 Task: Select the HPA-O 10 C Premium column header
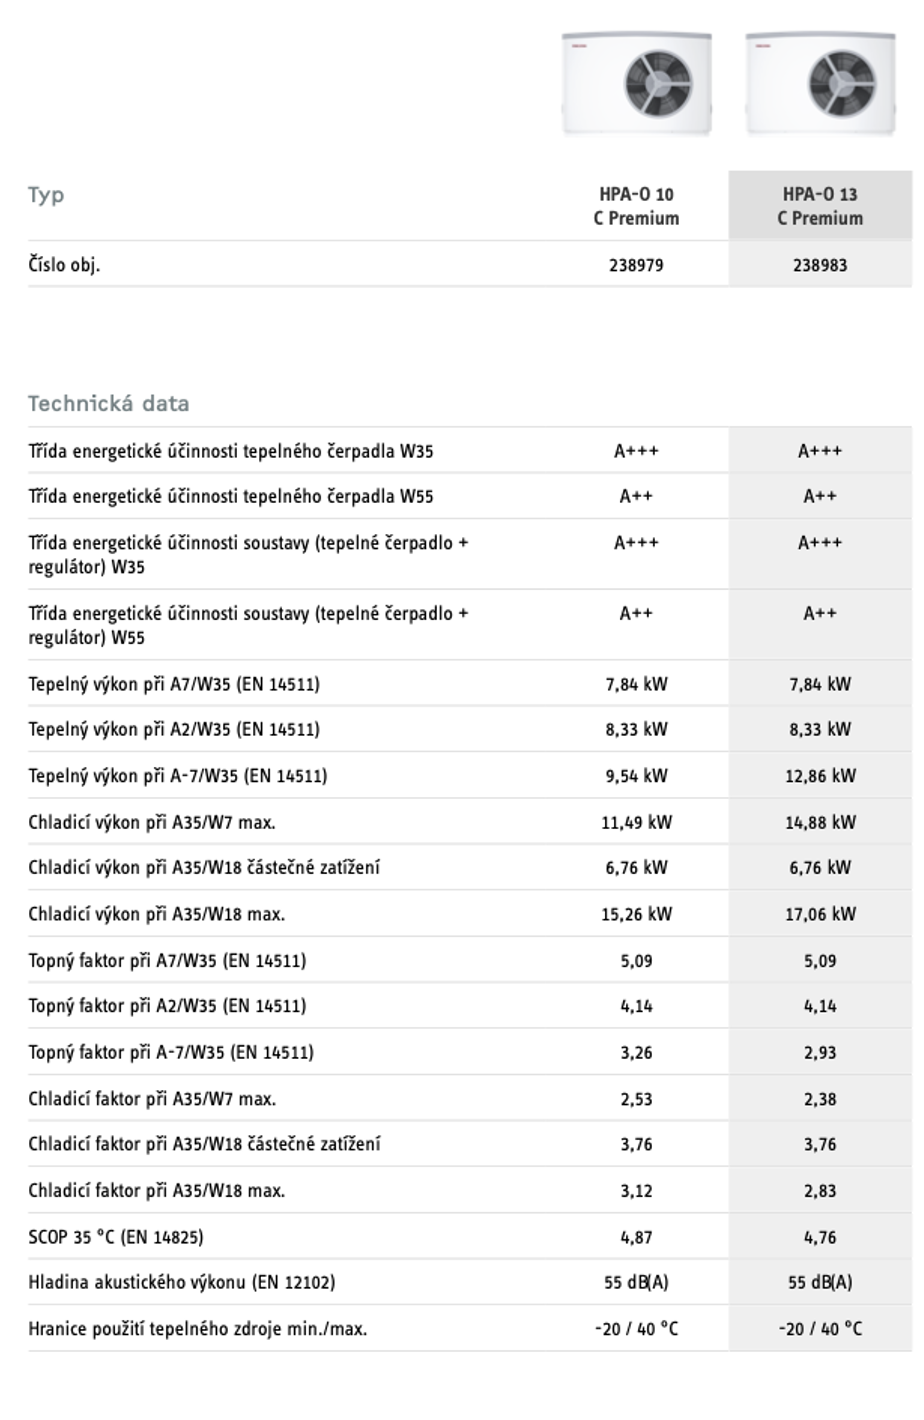coord(636,206)
